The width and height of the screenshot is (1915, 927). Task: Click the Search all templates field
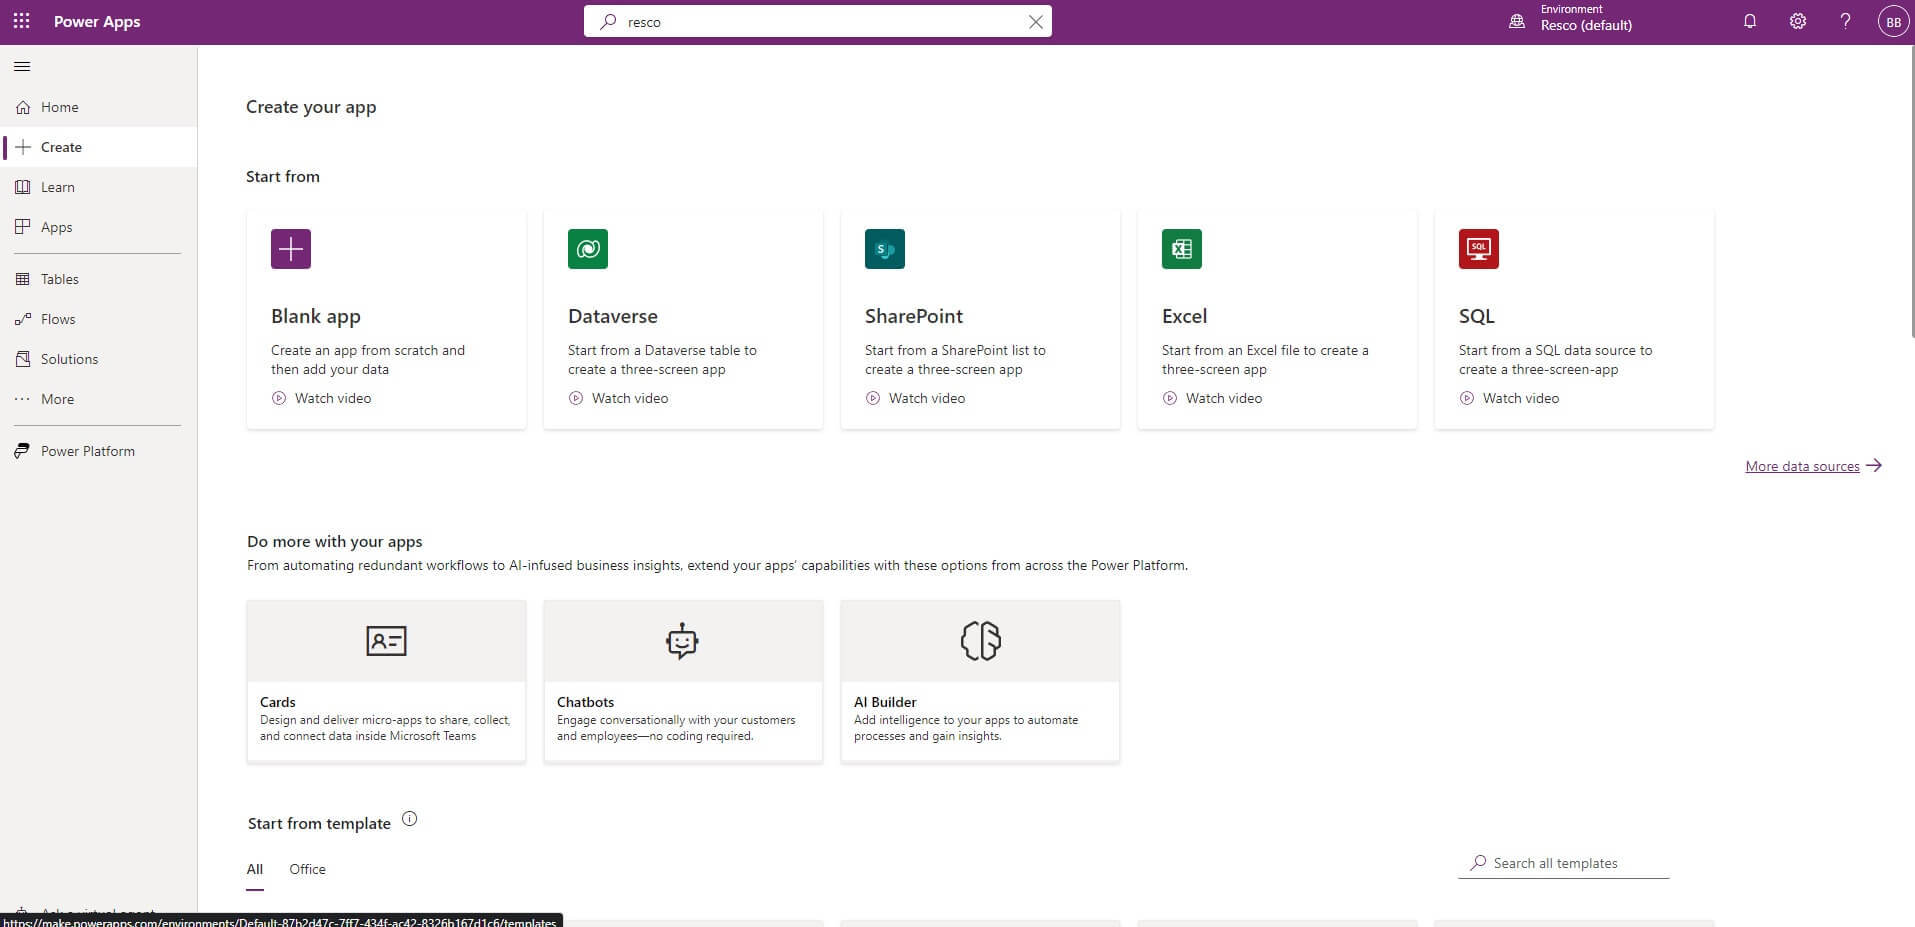tap(1564, 863)
